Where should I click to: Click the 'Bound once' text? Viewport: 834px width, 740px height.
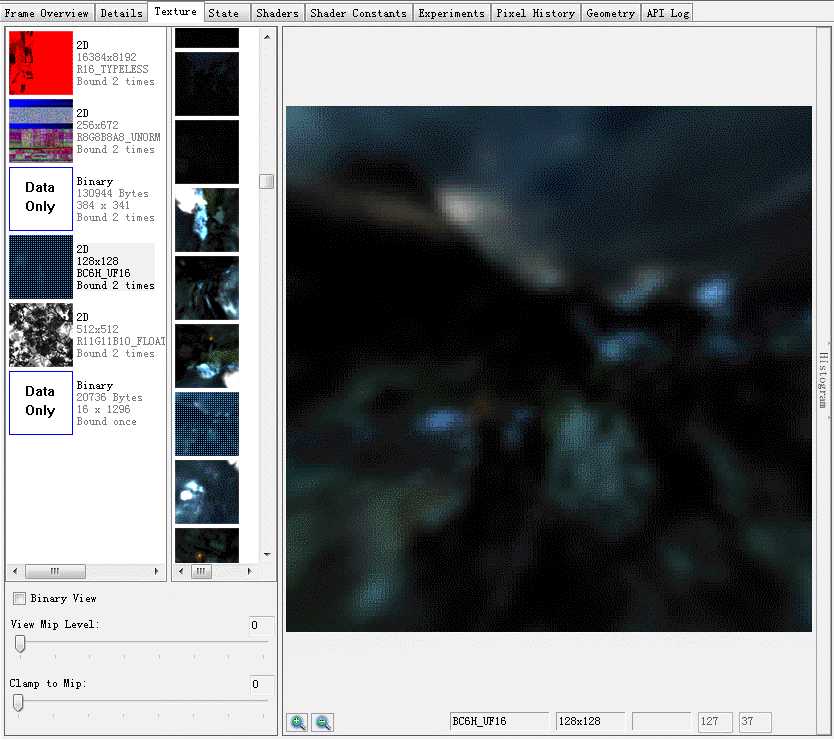[106, 422]
